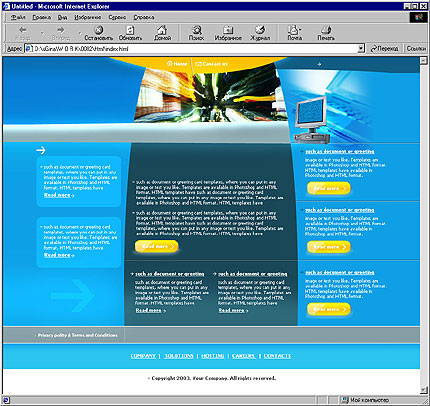Click Read more under bottom center-left column
The width and height of the screenshot is (430, 406).
(x=151, y=310)
